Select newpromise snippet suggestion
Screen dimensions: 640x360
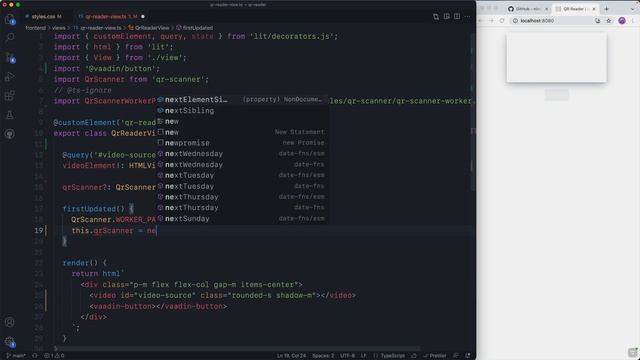[x=242, y=143]
